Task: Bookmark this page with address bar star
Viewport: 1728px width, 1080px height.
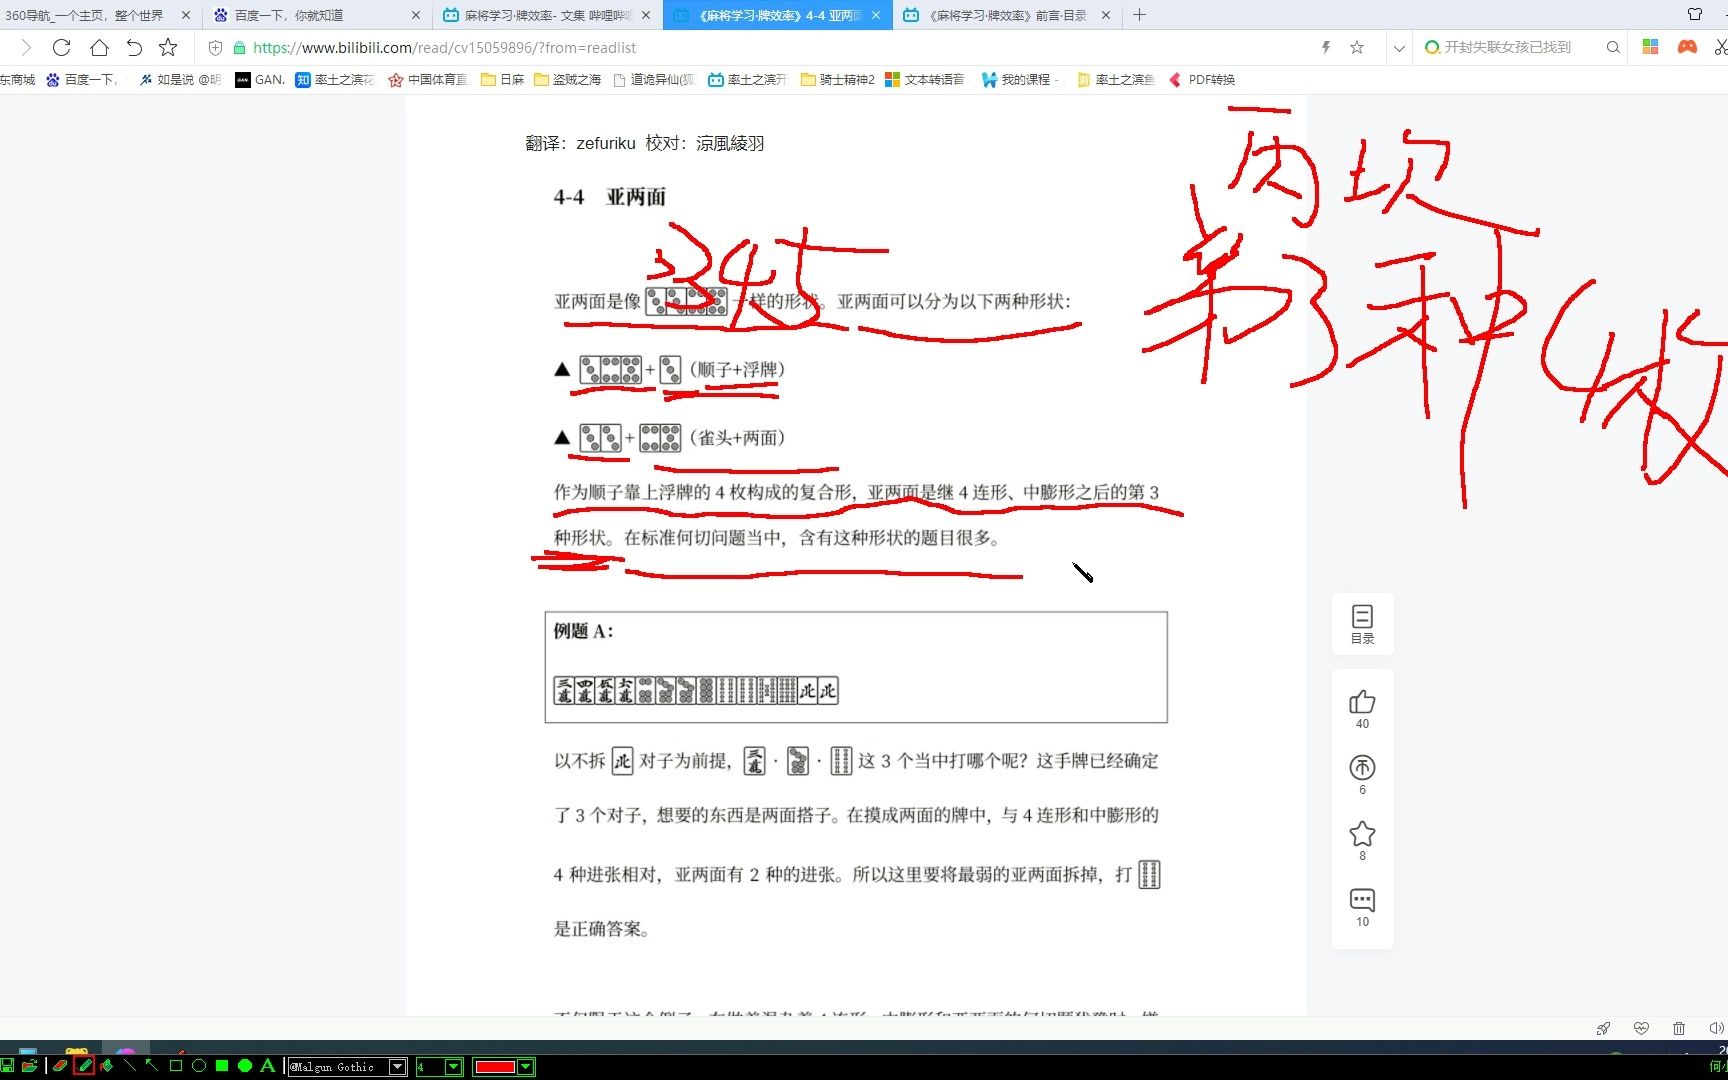Action: click(x=1357, y=47)
